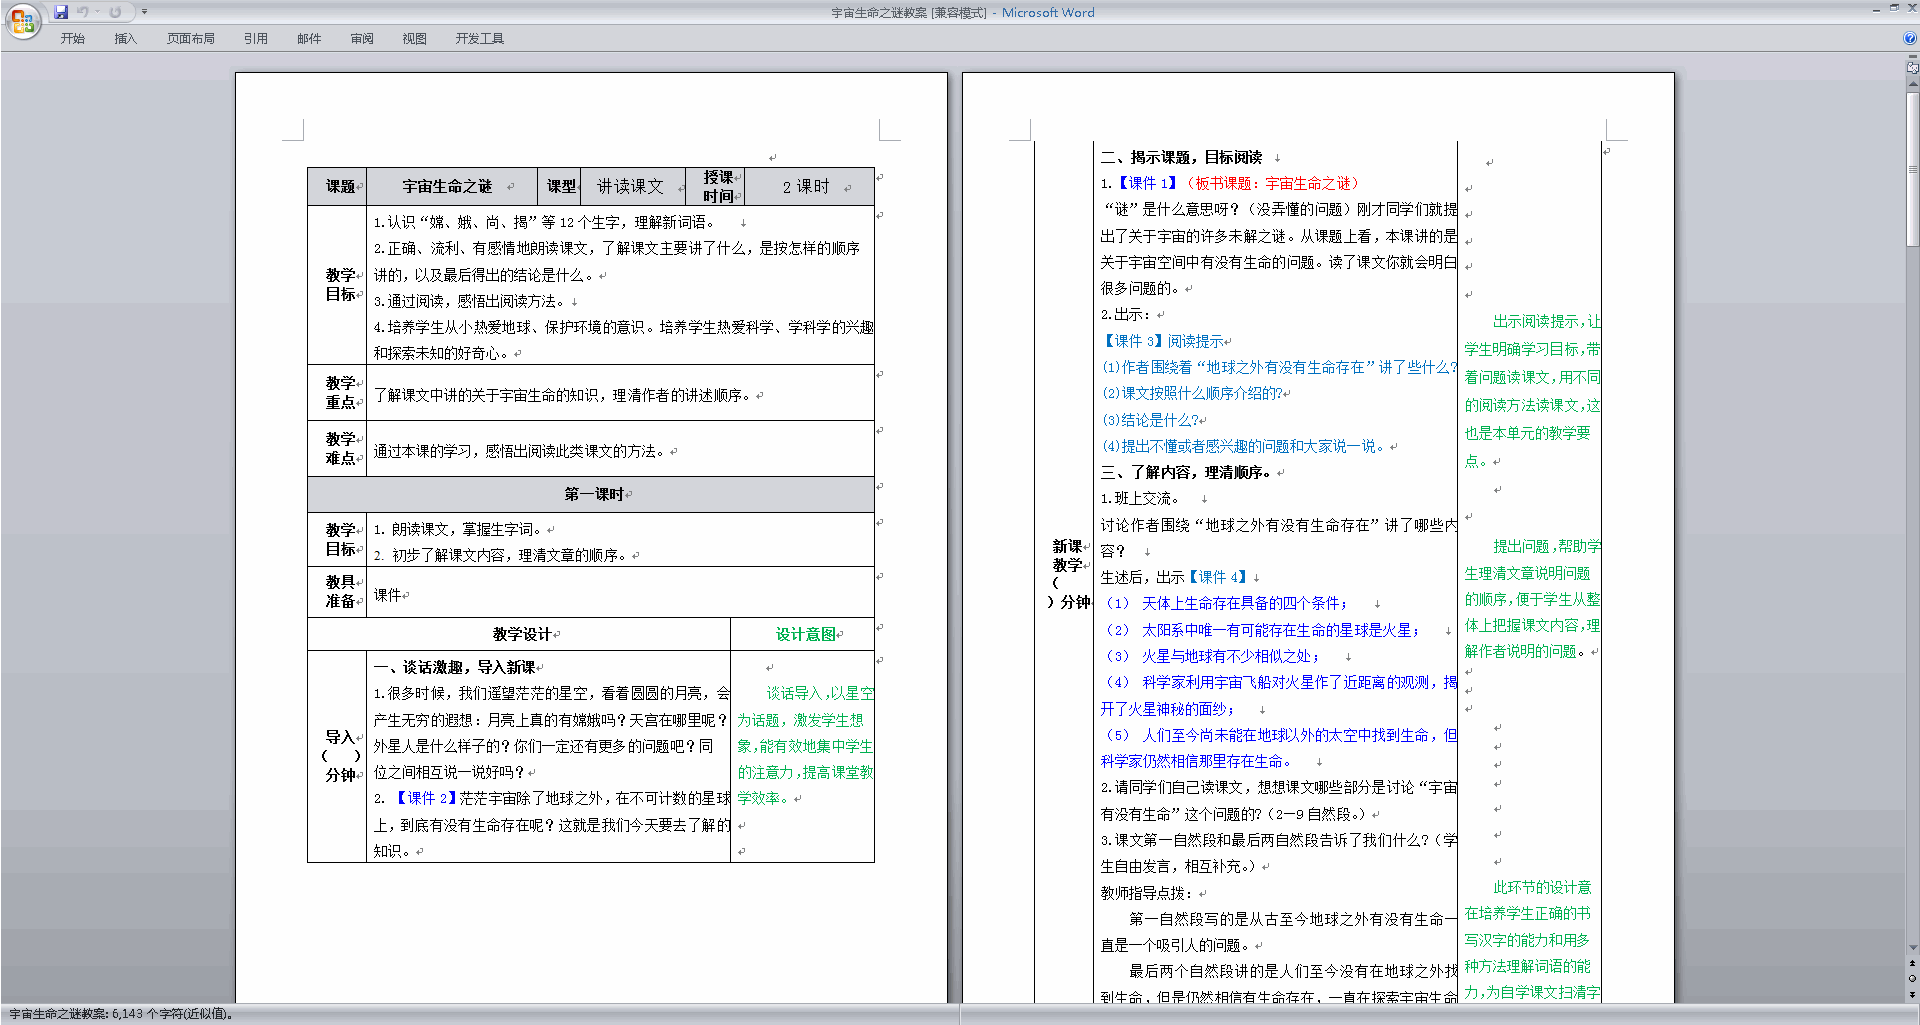
Task: Click the 第一课时 heading row
Action: pyautogui.click(x=591, y=494)
